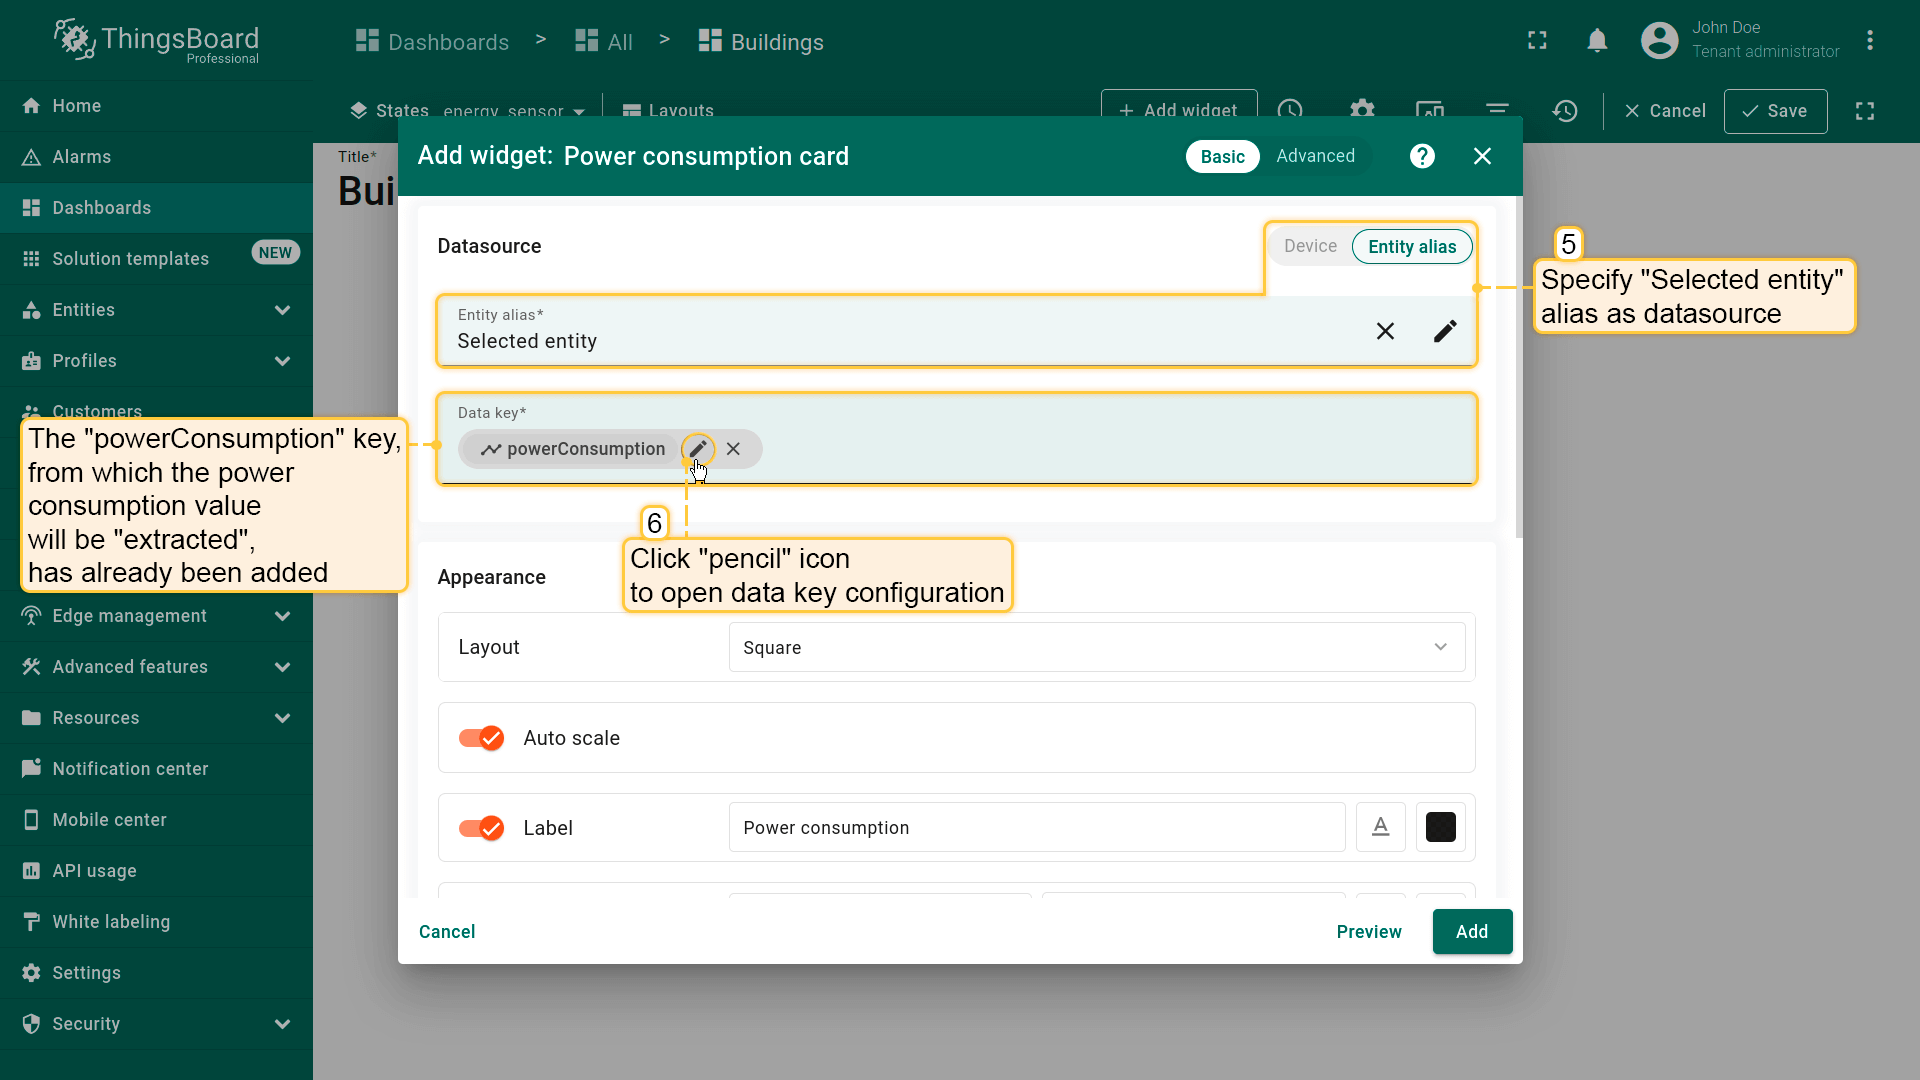The width and height of the screenshot is (1920, 1080).
Task: Open the black label color swatch
Action: 1440,827
